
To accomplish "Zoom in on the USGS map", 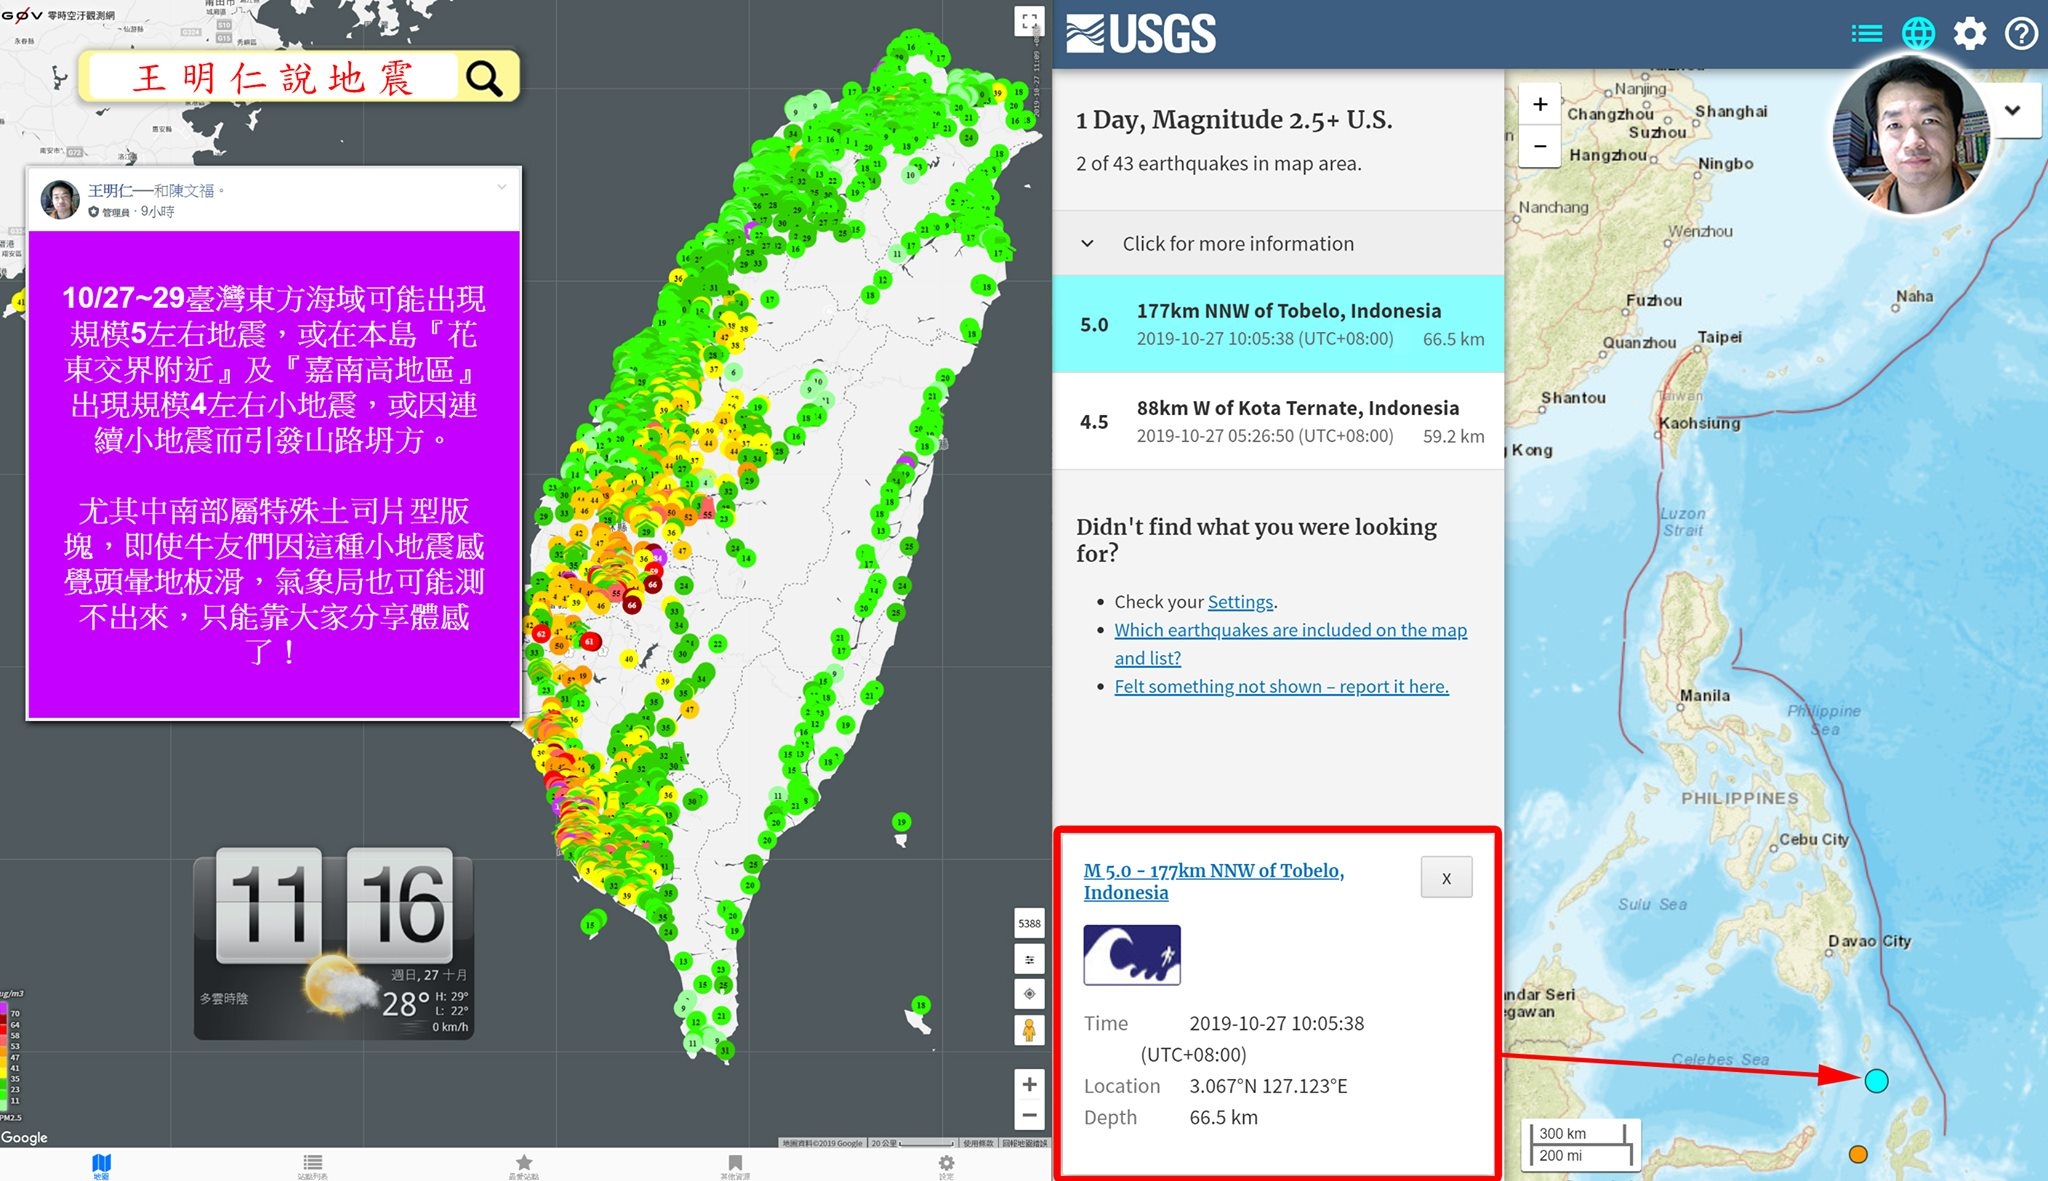I will (1540, 104).
